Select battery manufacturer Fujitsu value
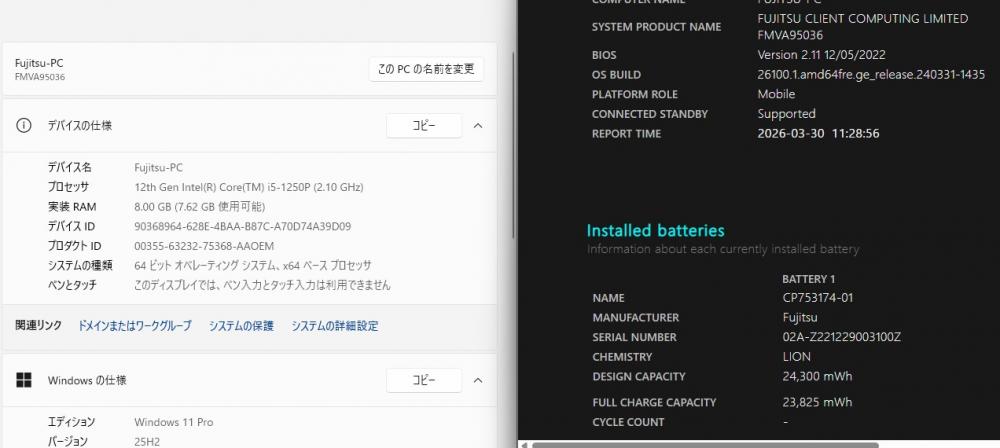Viewport: 1000px width, 448px height. [800, 318]
